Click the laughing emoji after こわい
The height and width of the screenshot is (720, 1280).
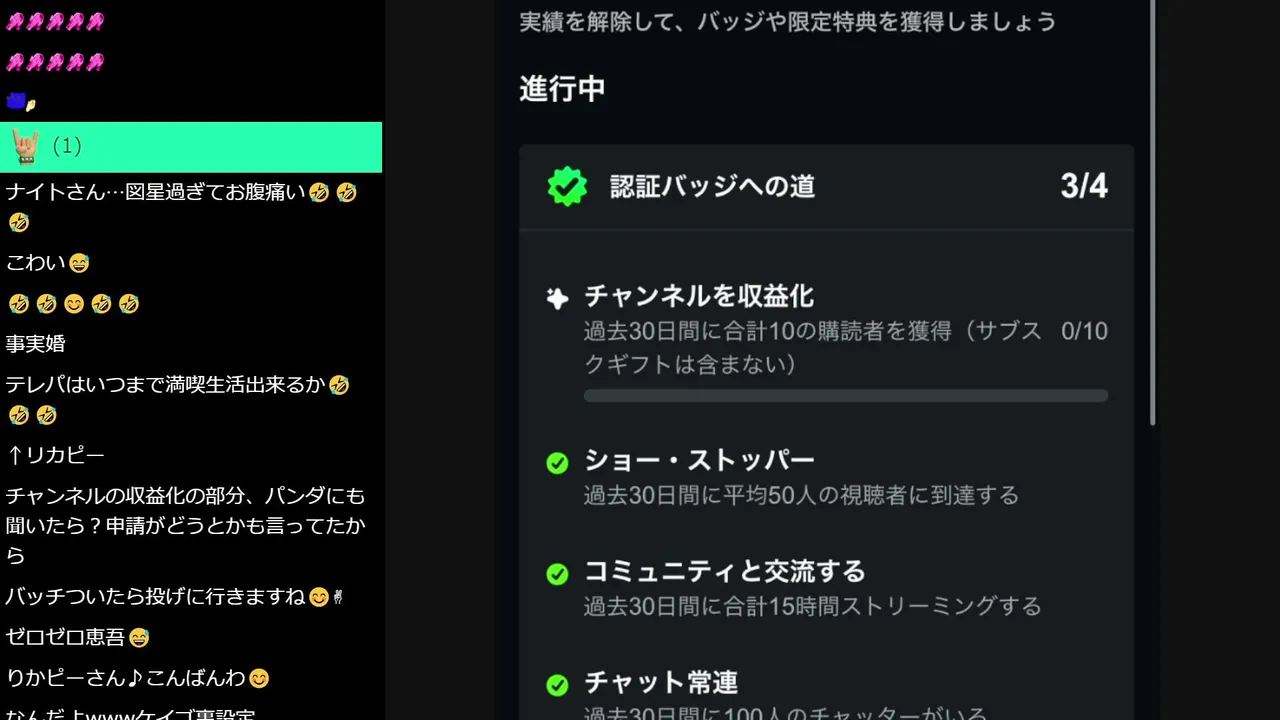tap(80, 263)
